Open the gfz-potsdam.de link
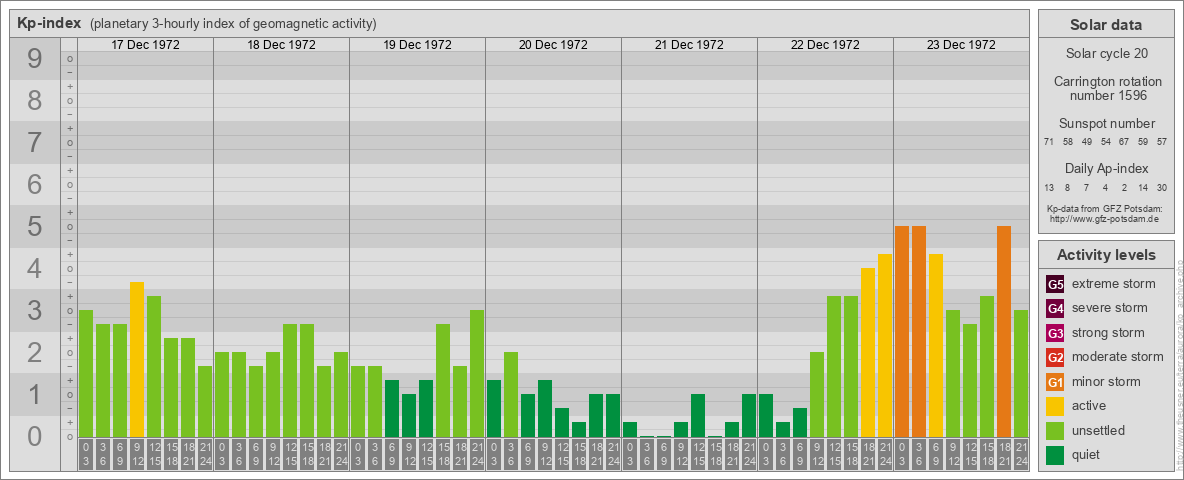This screenshot has height=480, width=1184. [x=1106, y=218]
